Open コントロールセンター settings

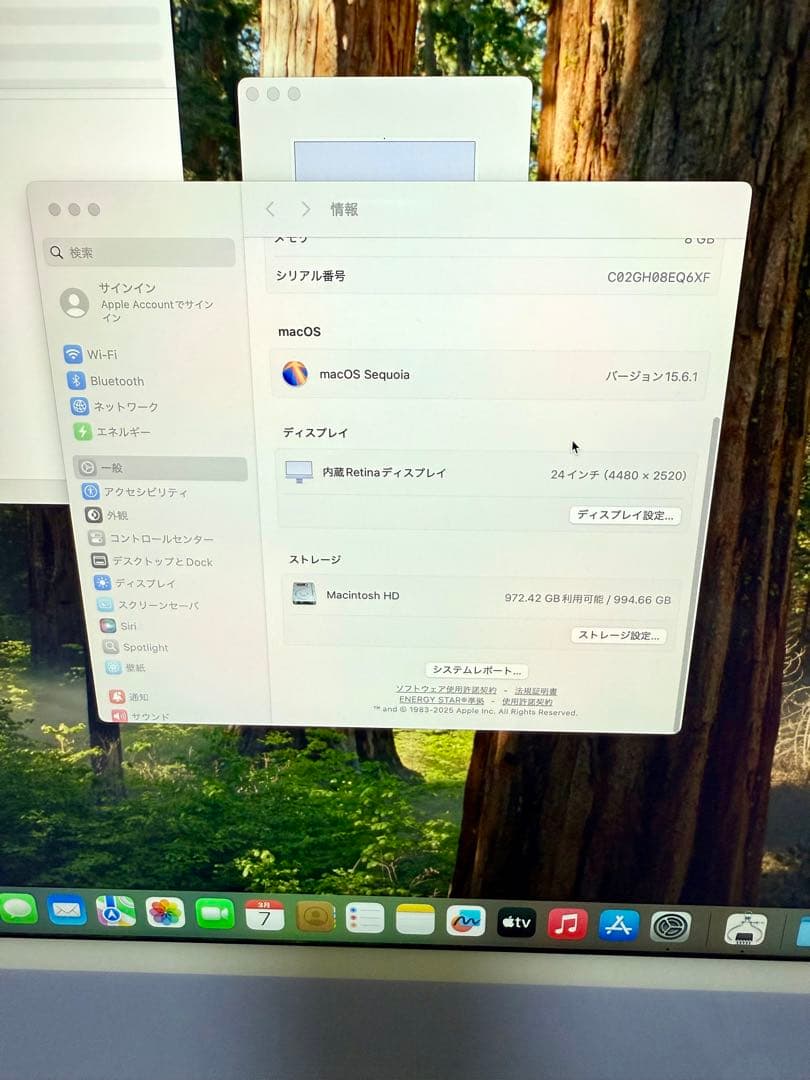pos(151,538)
